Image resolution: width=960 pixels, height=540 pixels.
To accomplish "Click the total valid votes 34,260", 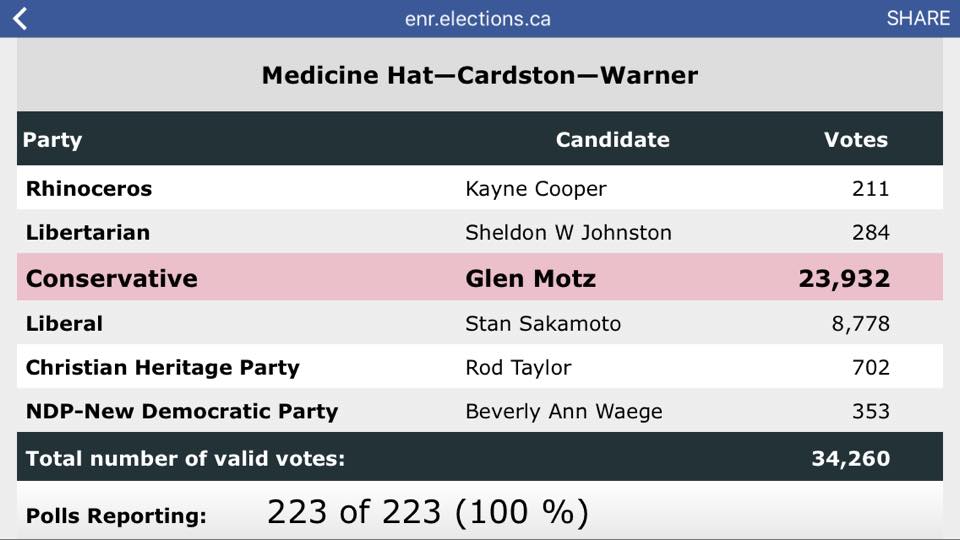I will (849, 459).
